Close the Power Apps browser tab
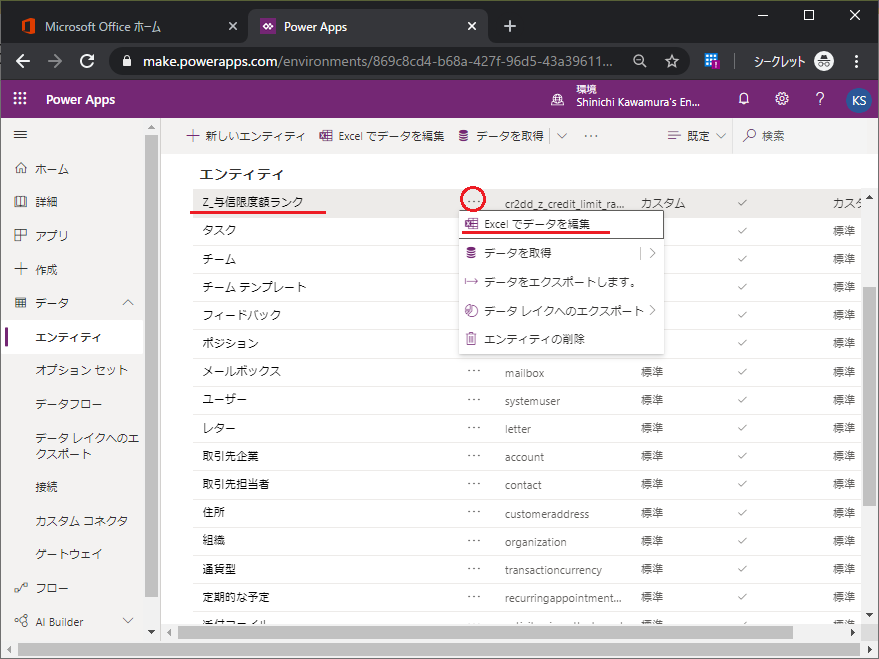The width and height of the screenshot is (879, 659). tap(472, 26)
